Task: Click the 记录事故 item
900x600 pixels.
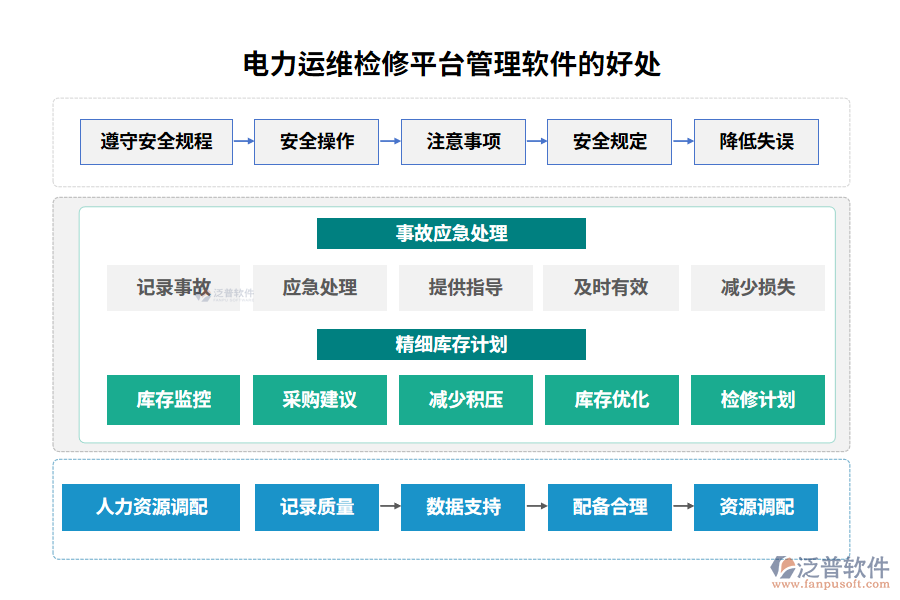Action: point(173,288)
